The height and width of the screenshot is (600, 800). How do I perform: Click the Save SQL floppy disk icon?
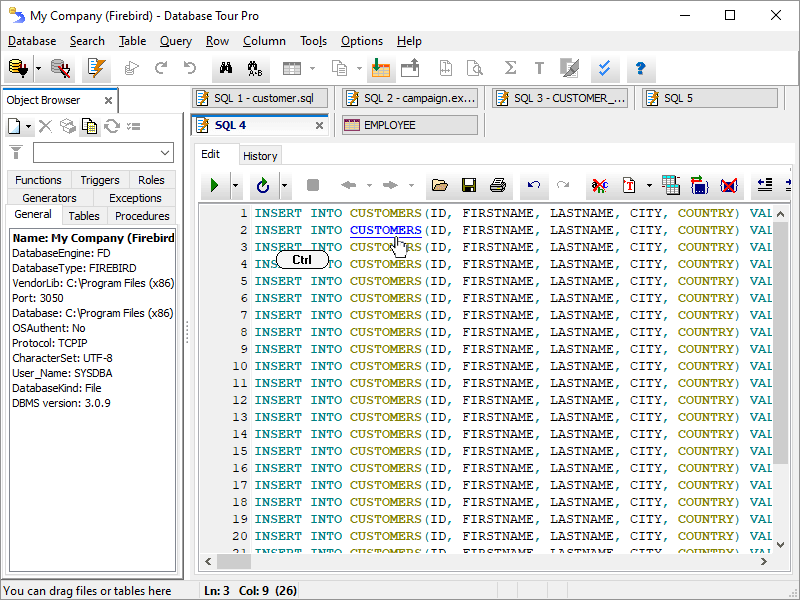pyautogui.click(x=468, y=185)
